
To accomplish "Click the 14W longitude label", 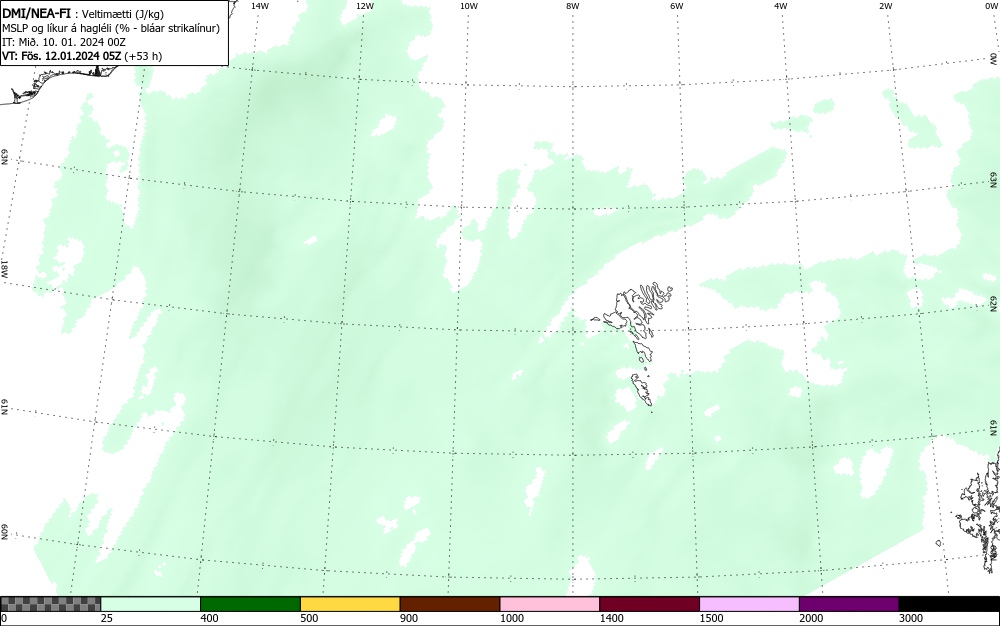I will pos(260,6).
